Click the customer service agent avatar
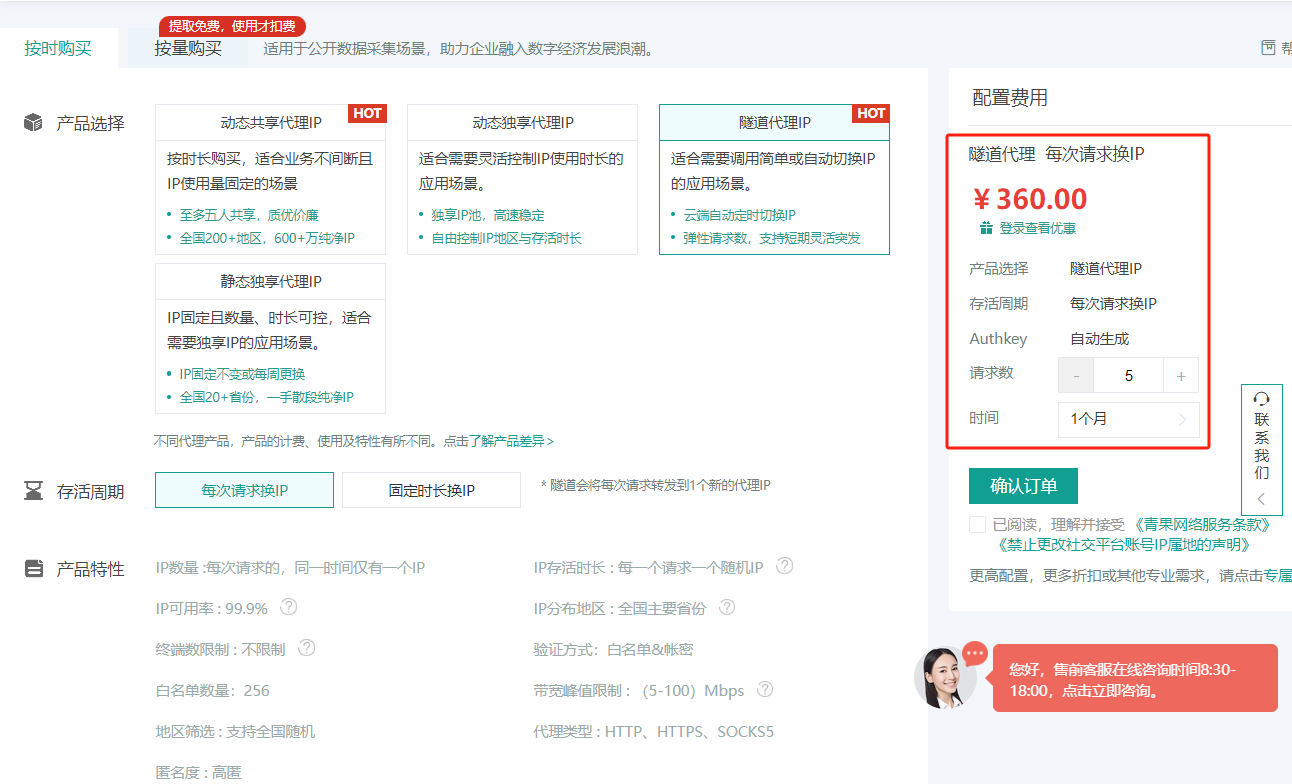This screenshot has height=784, width=1292. pyautogui.click(x=945, y=678)
